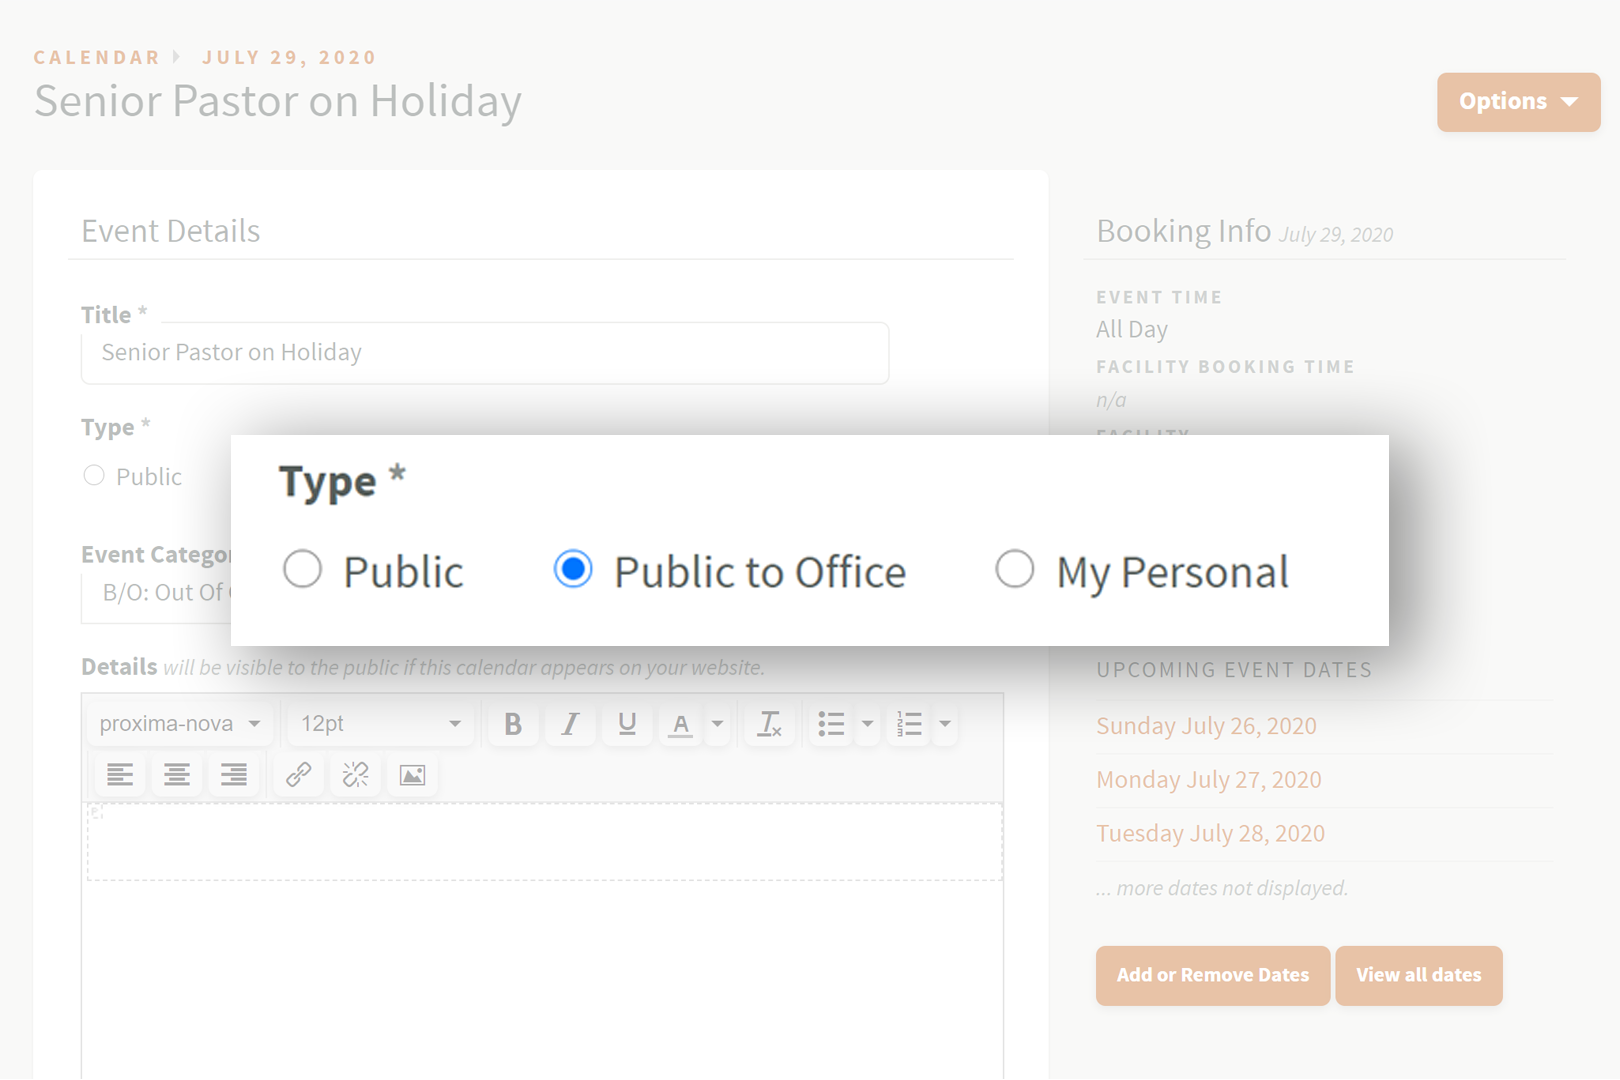Keep Public to Office selected
Screen dimensions: 1620x1080
(572, 569)
